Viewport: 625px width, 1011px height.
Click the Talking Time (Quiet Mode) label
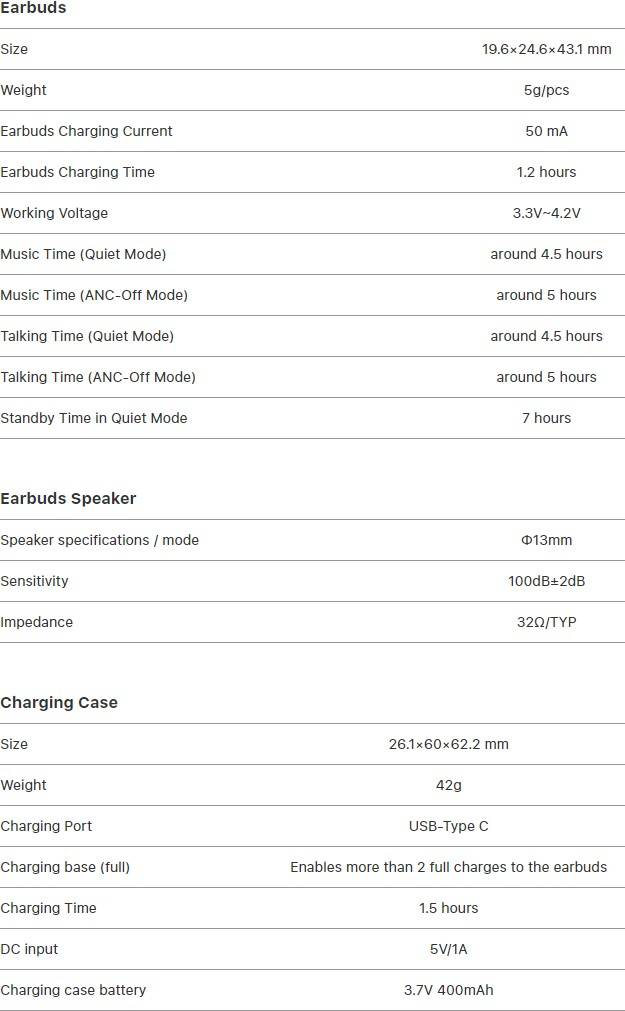(x=87, y=336)
